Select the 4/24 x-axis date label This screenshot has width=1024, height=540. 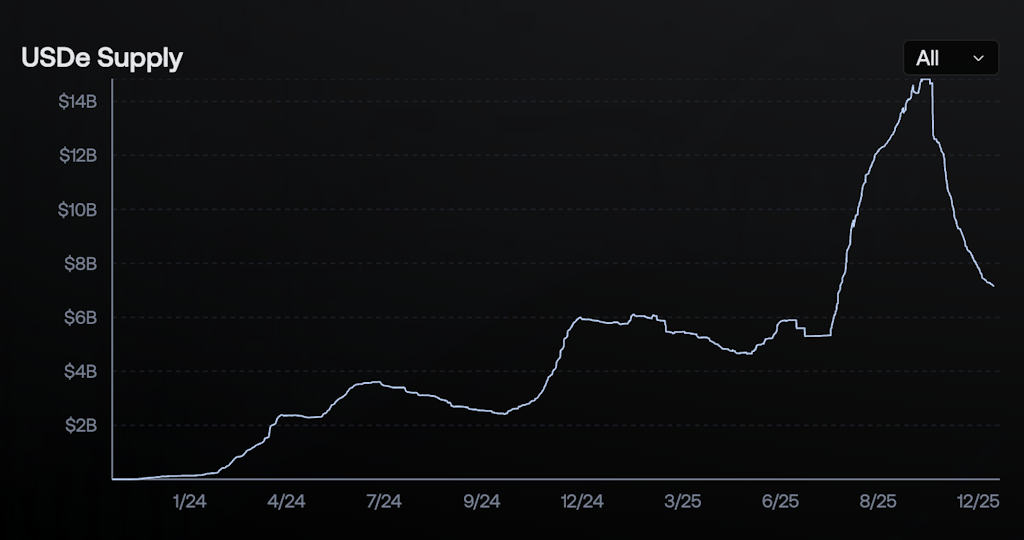[x=286, y=501]
